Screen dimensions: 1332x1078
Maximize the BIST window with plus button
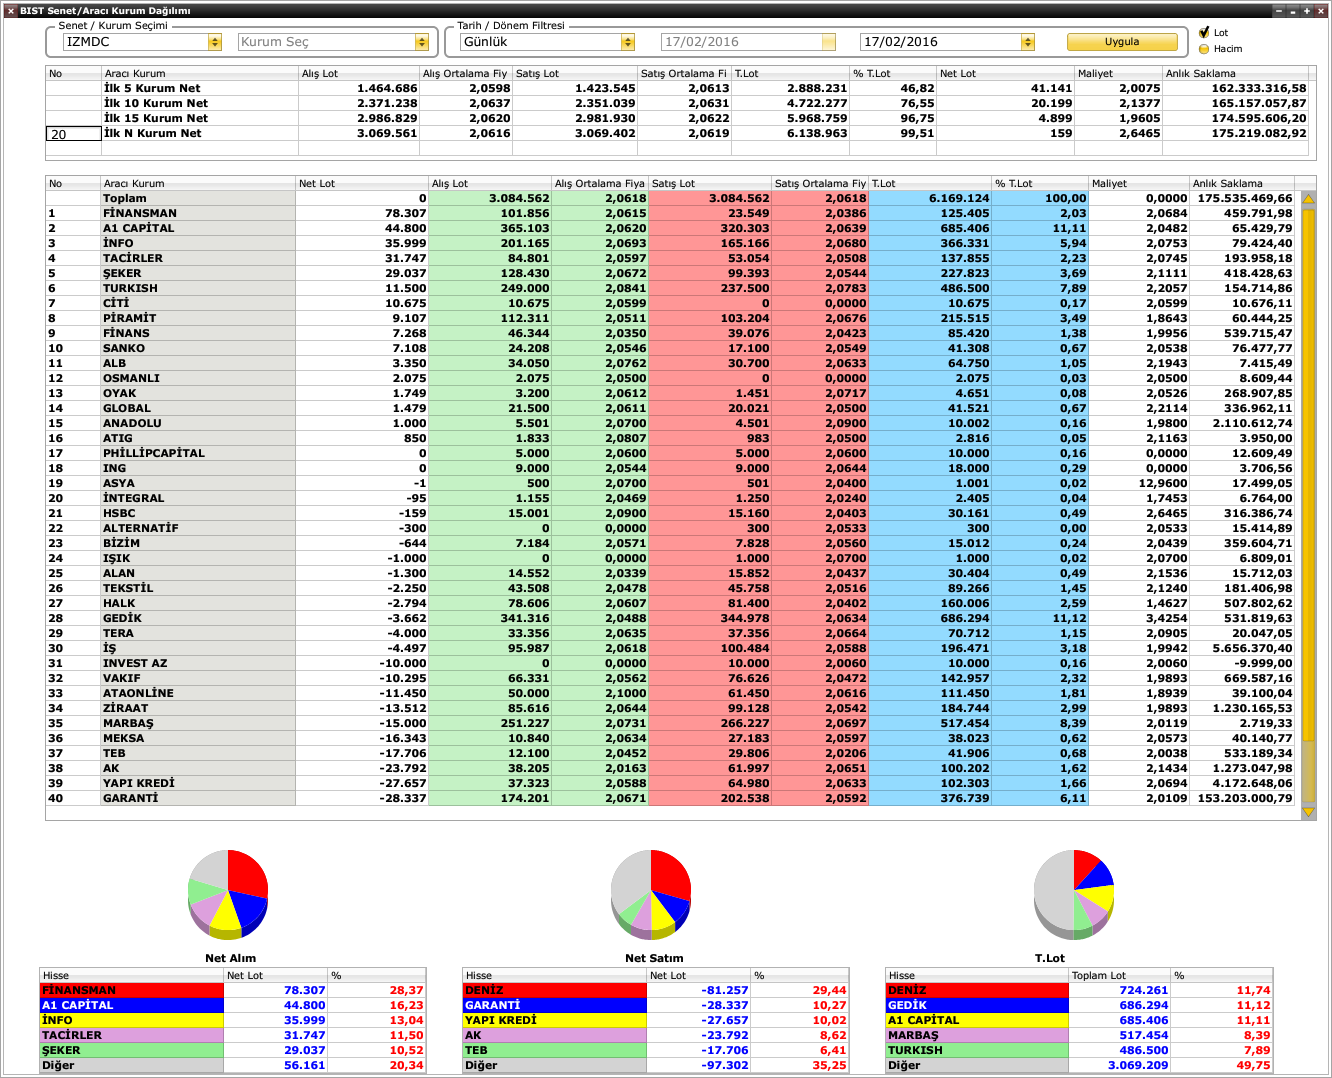coord(1307,11)
